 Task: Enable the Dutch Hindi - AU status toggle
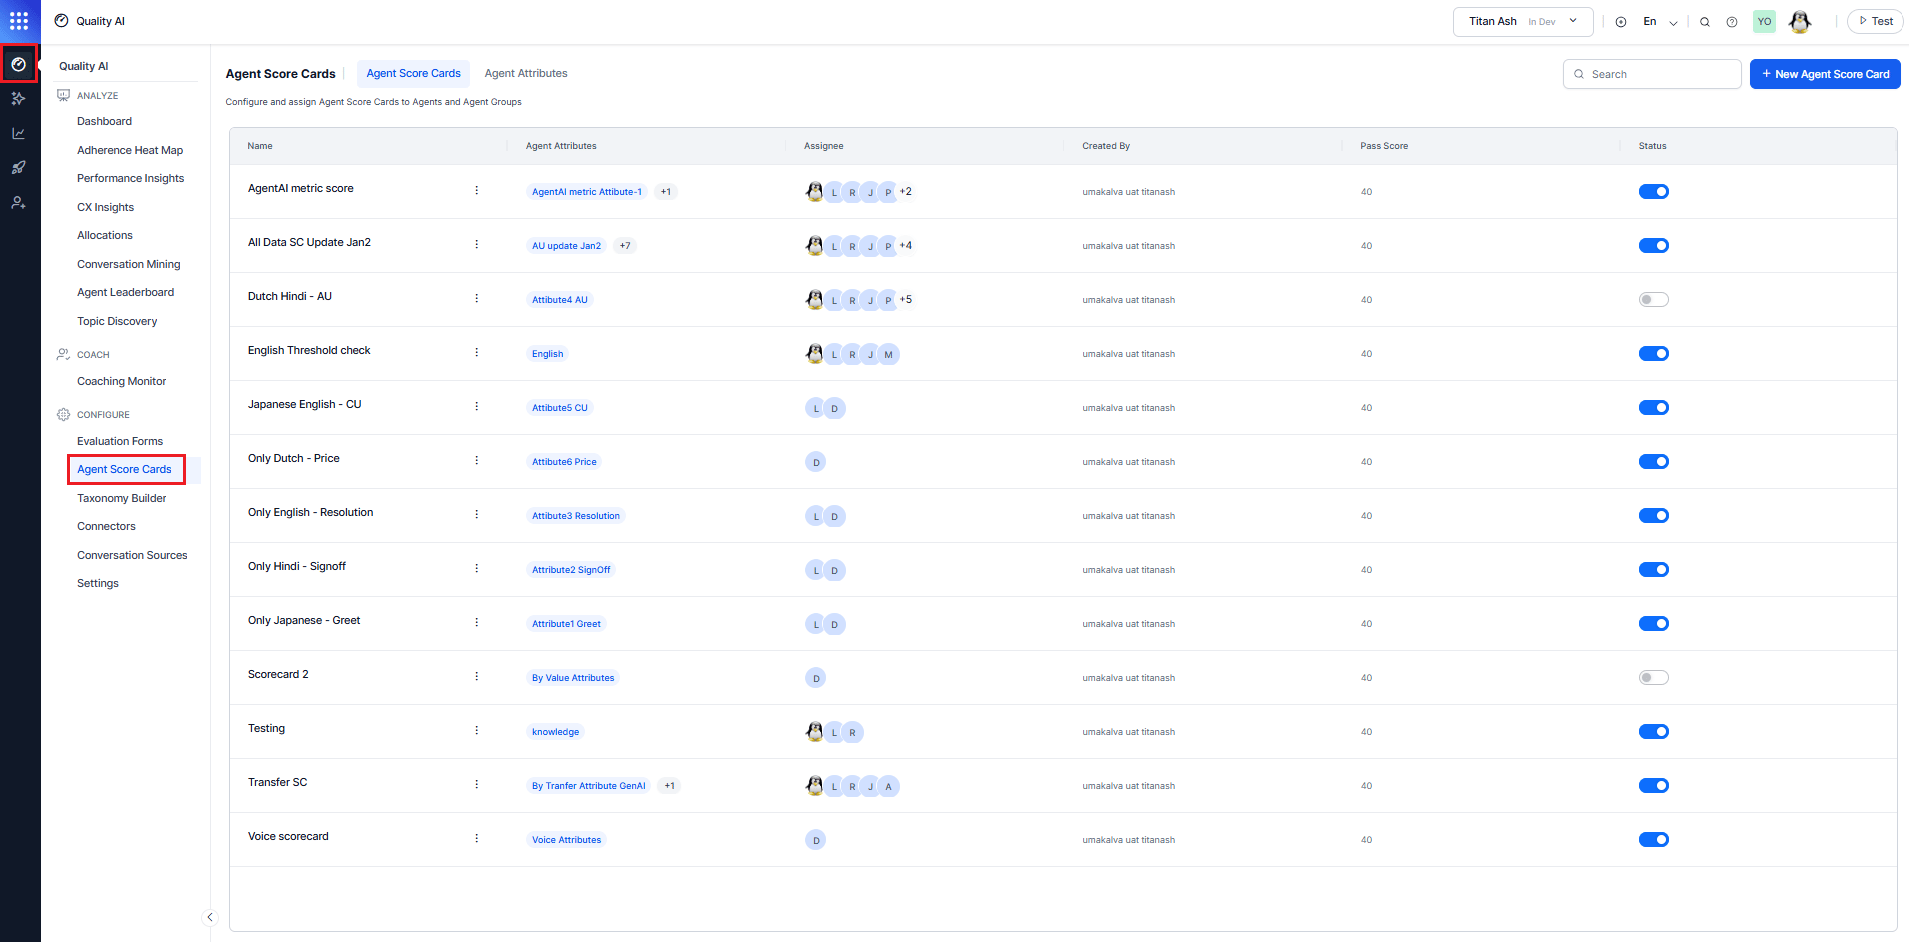coord(1653,300)
